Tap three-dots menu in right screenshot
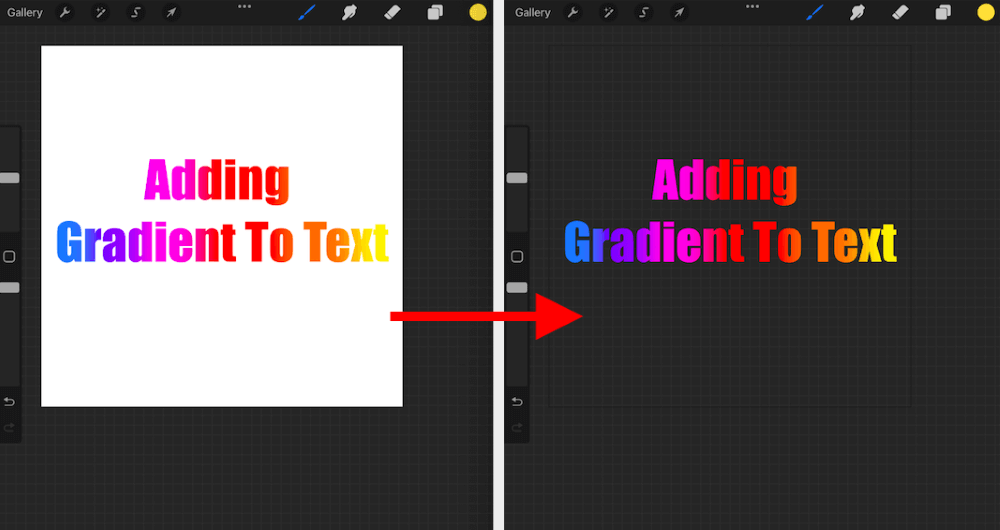 (x=753, y=6)
